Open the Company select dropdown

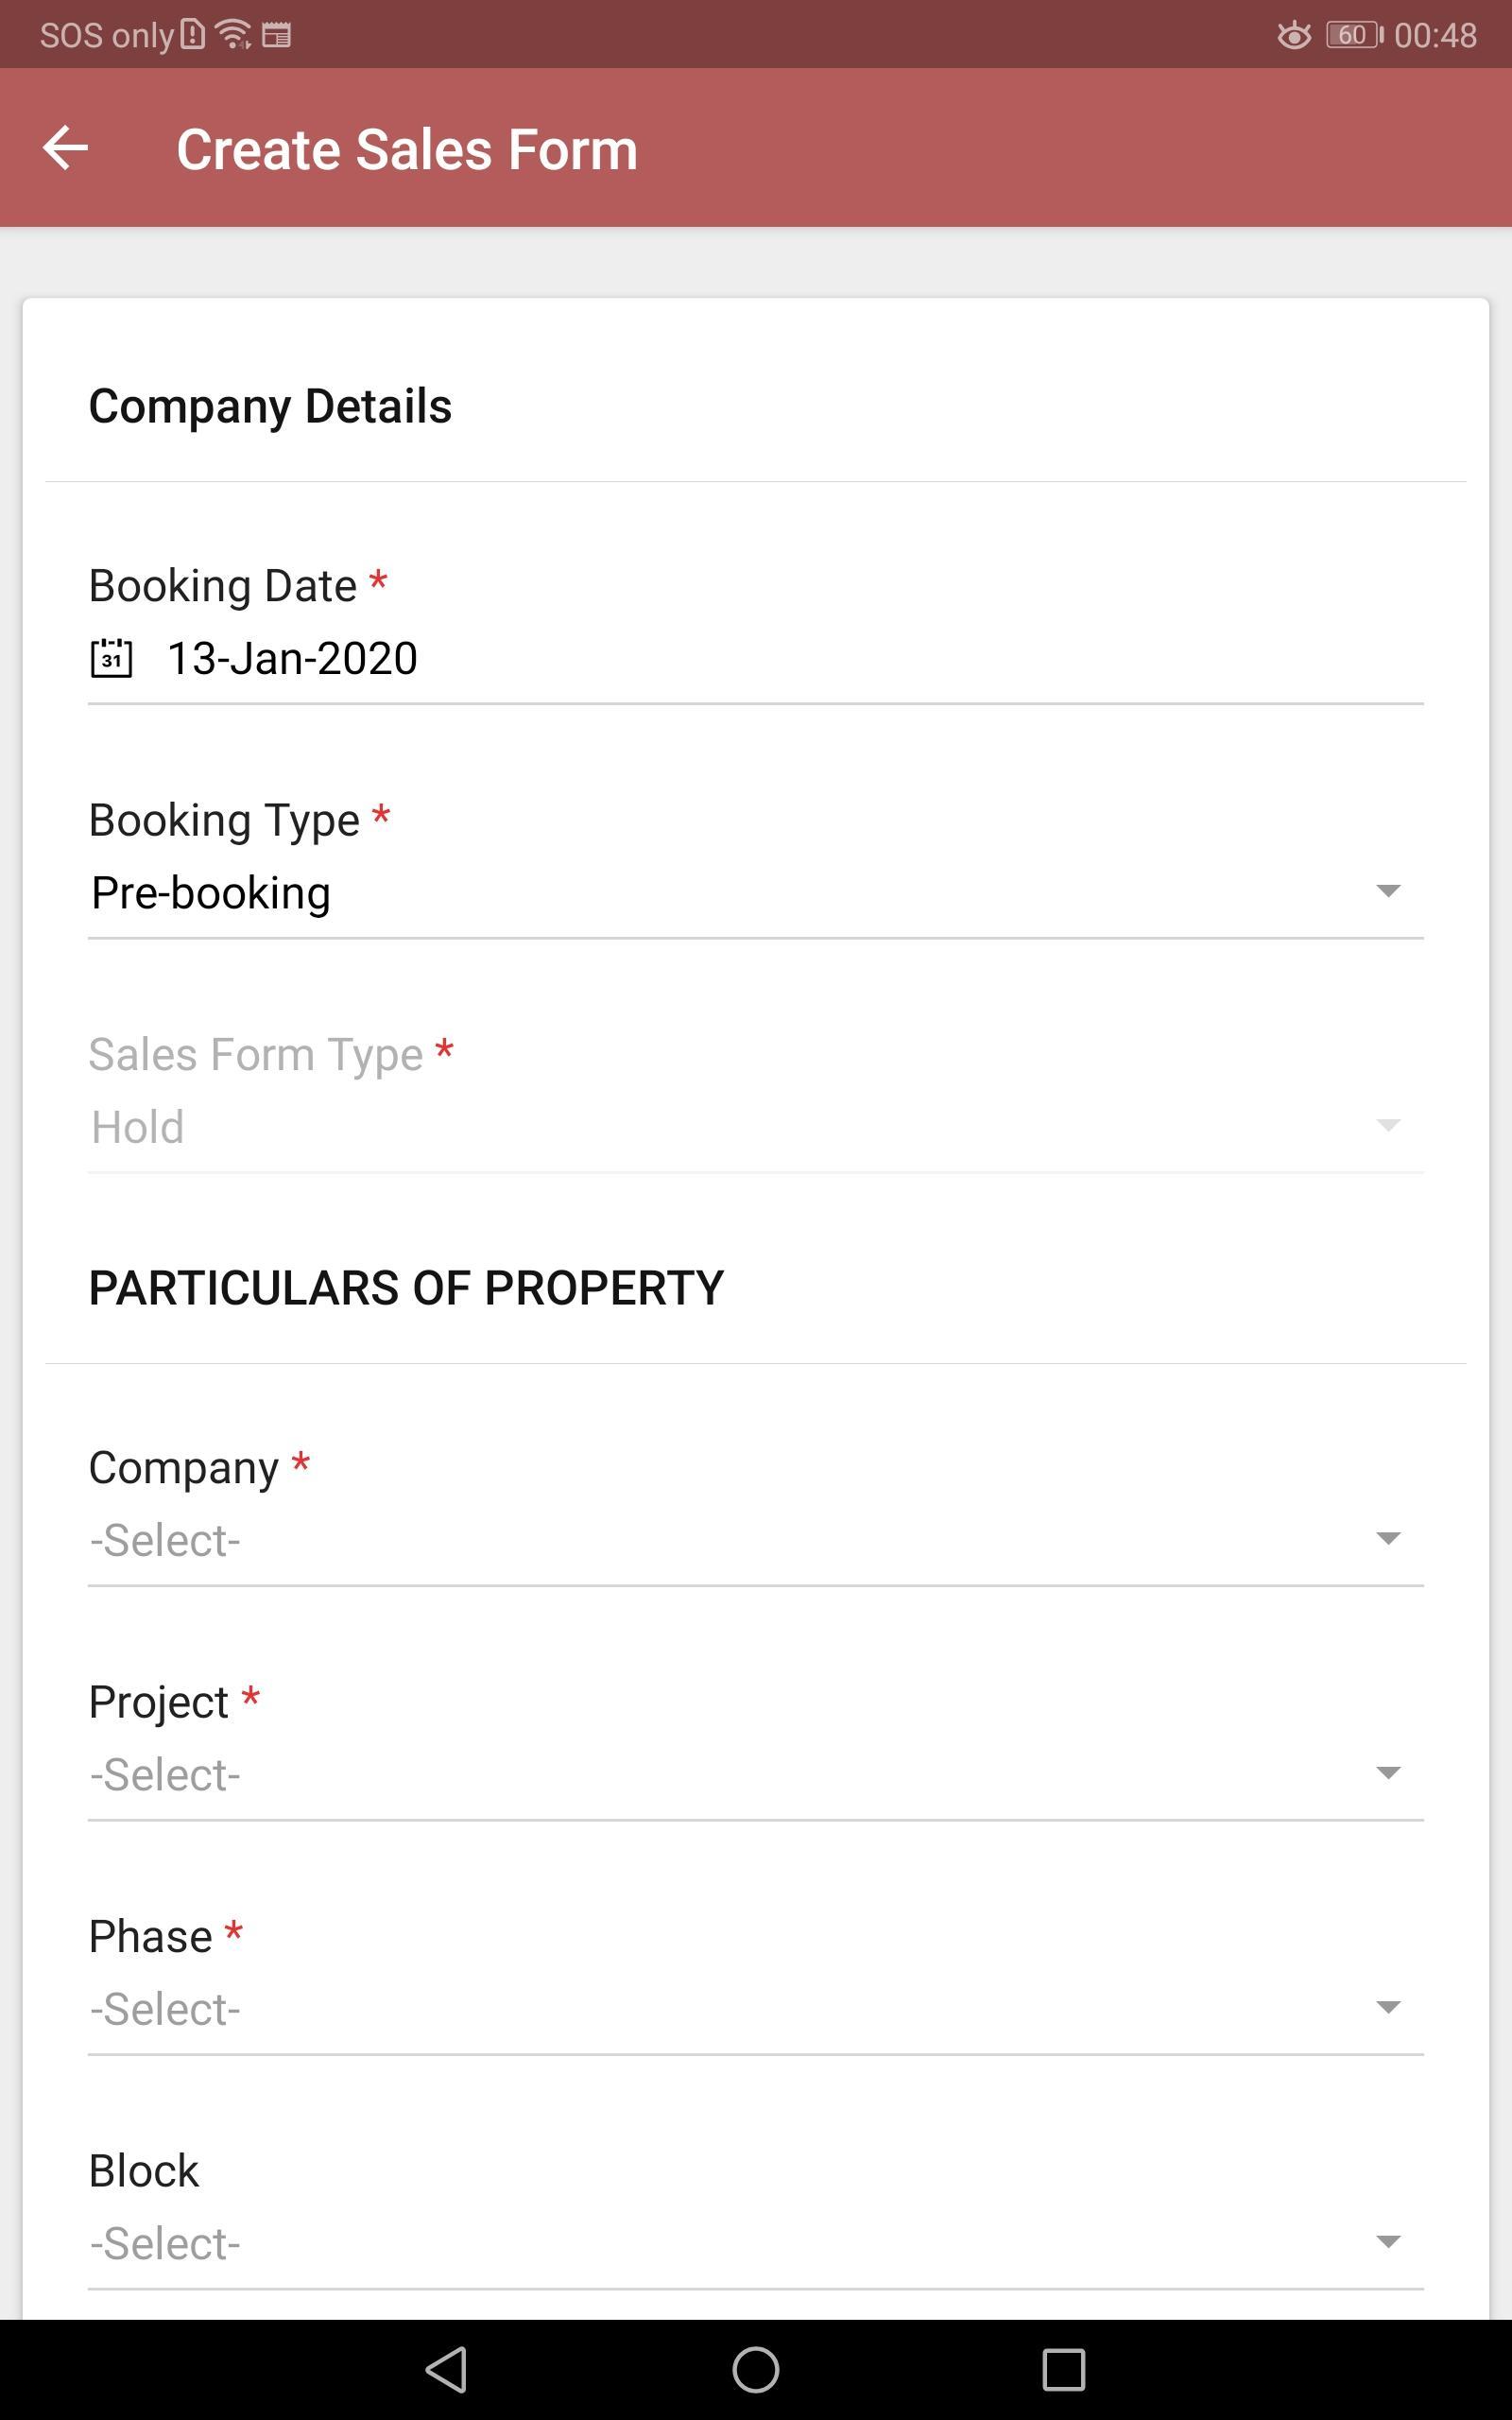tap(756, 1540)
